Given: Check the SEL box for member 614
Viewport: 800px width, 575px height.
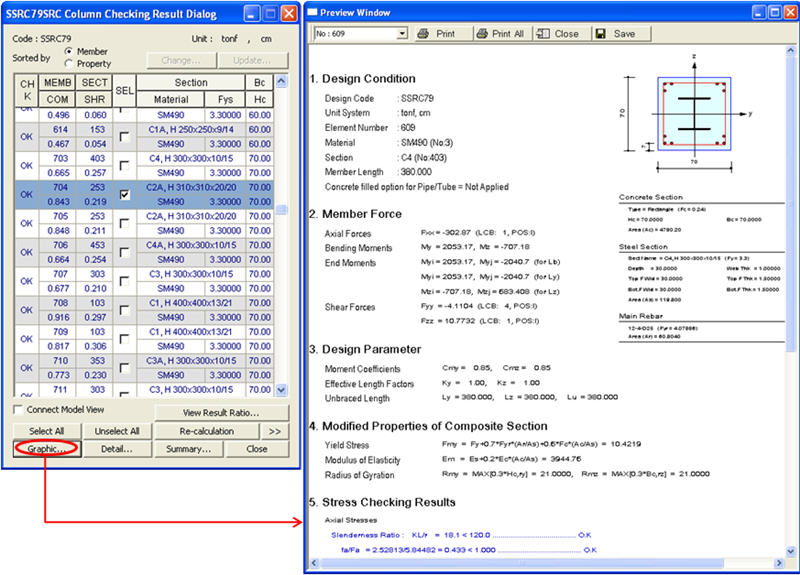Looking at the screenshot, I should (x=124, y=137).
